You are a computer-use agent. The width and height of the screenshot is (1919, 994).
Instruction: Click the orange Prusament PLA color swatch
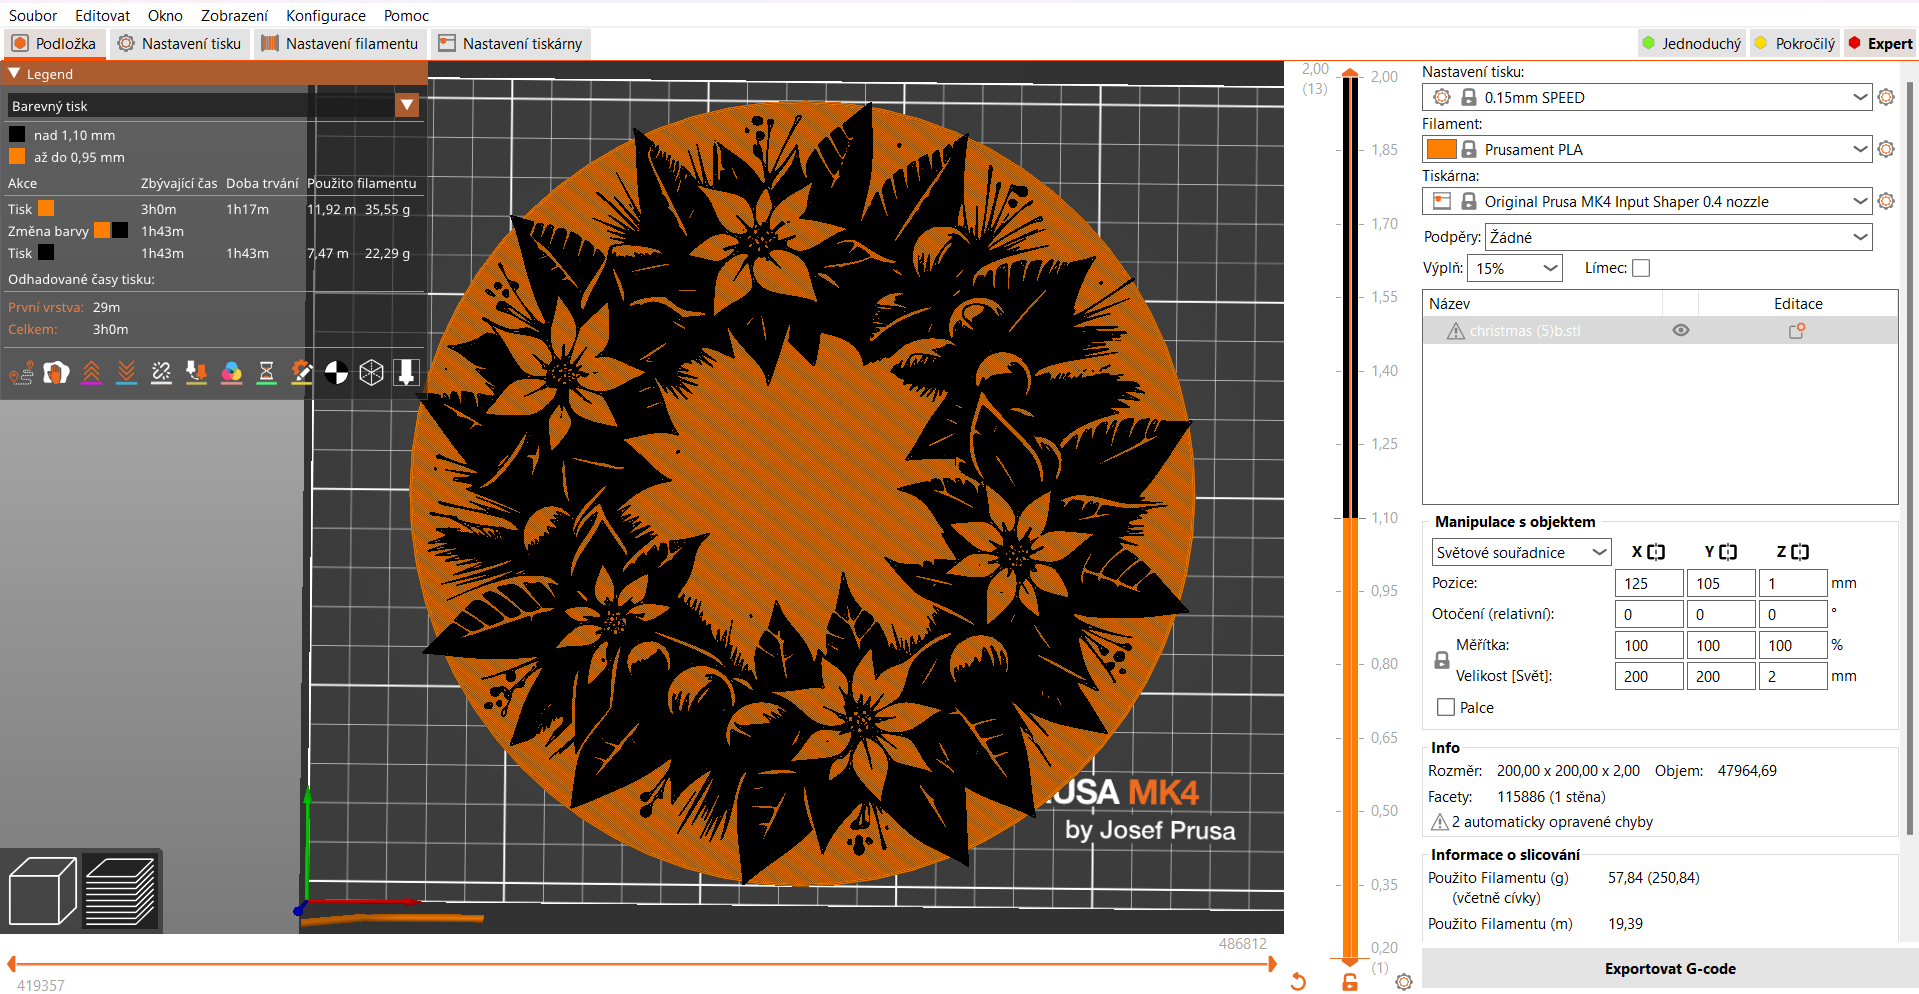pos(1441,149)
